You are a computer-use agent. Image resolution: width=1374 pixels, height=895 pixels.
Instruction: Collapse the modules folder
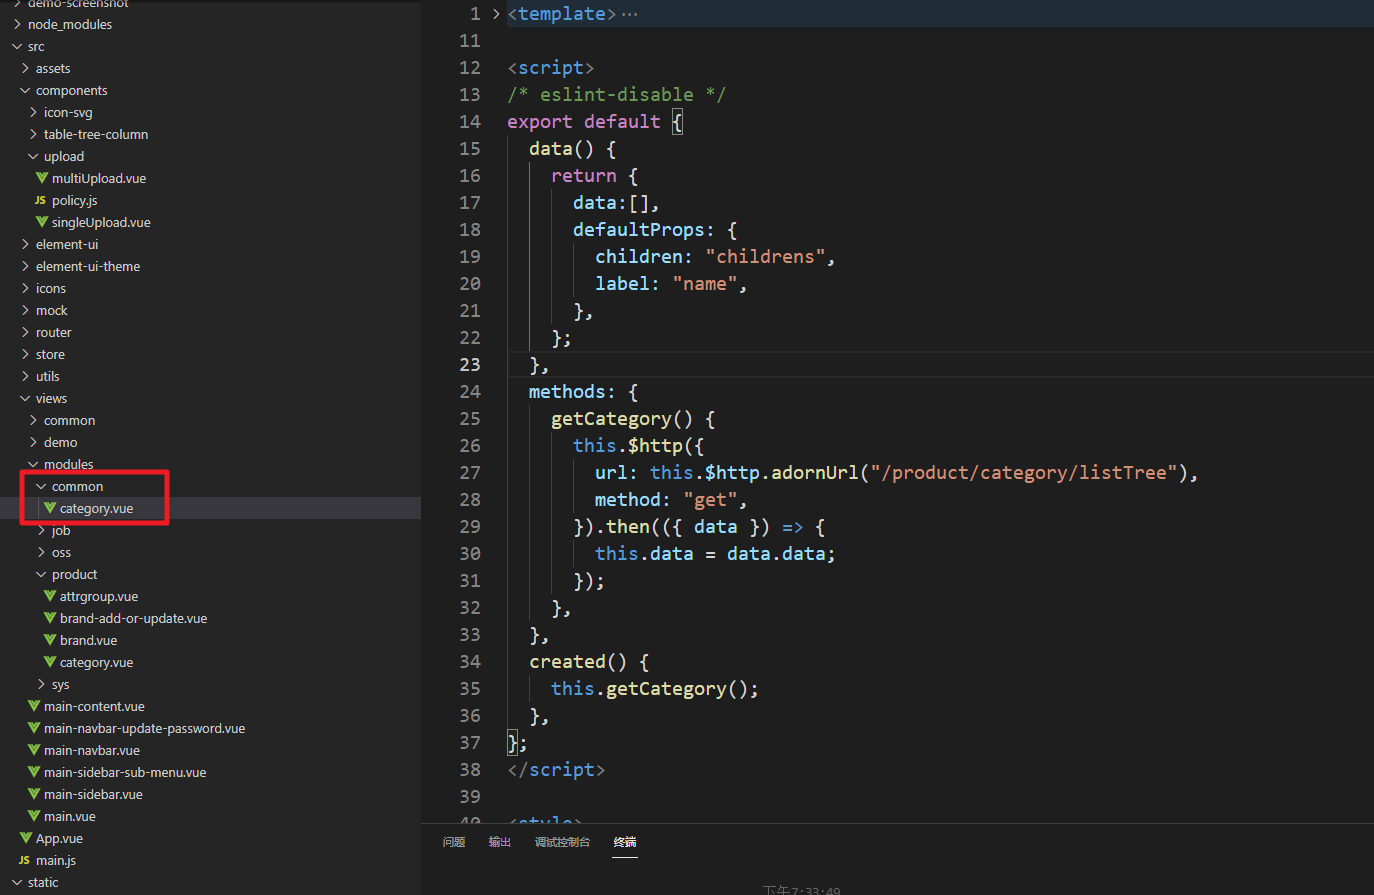(x=33, y=464)
